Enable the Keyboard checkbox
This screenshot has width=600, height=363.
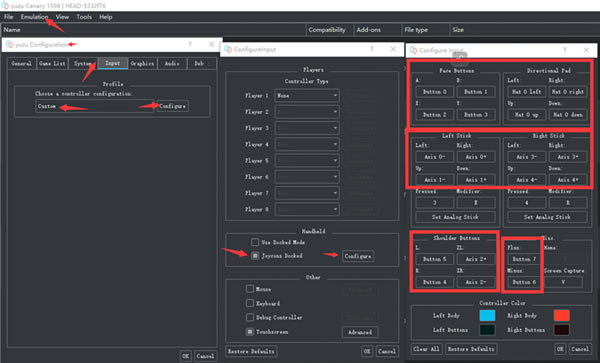tap(250, 303)
